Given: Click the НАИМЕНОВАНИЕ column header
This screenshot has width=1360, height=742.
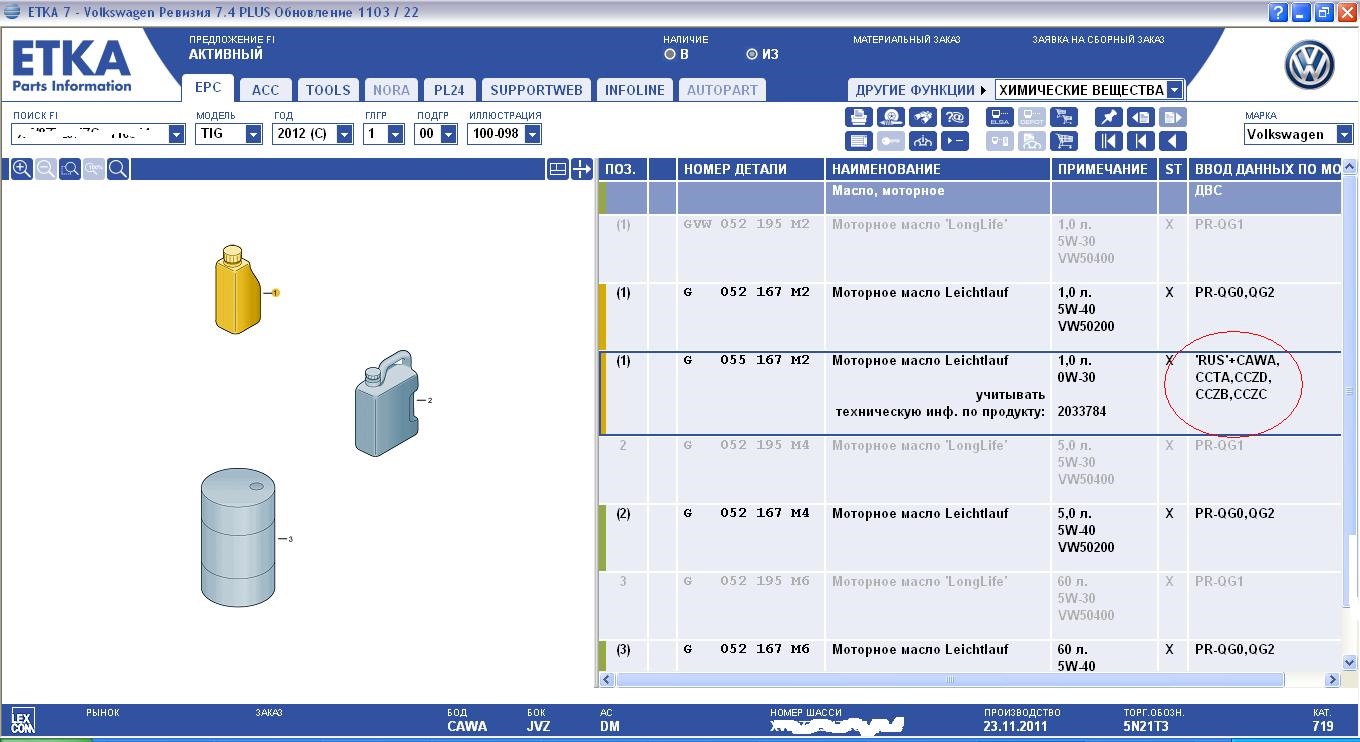Looking at the screenshot, I should 938,169.
